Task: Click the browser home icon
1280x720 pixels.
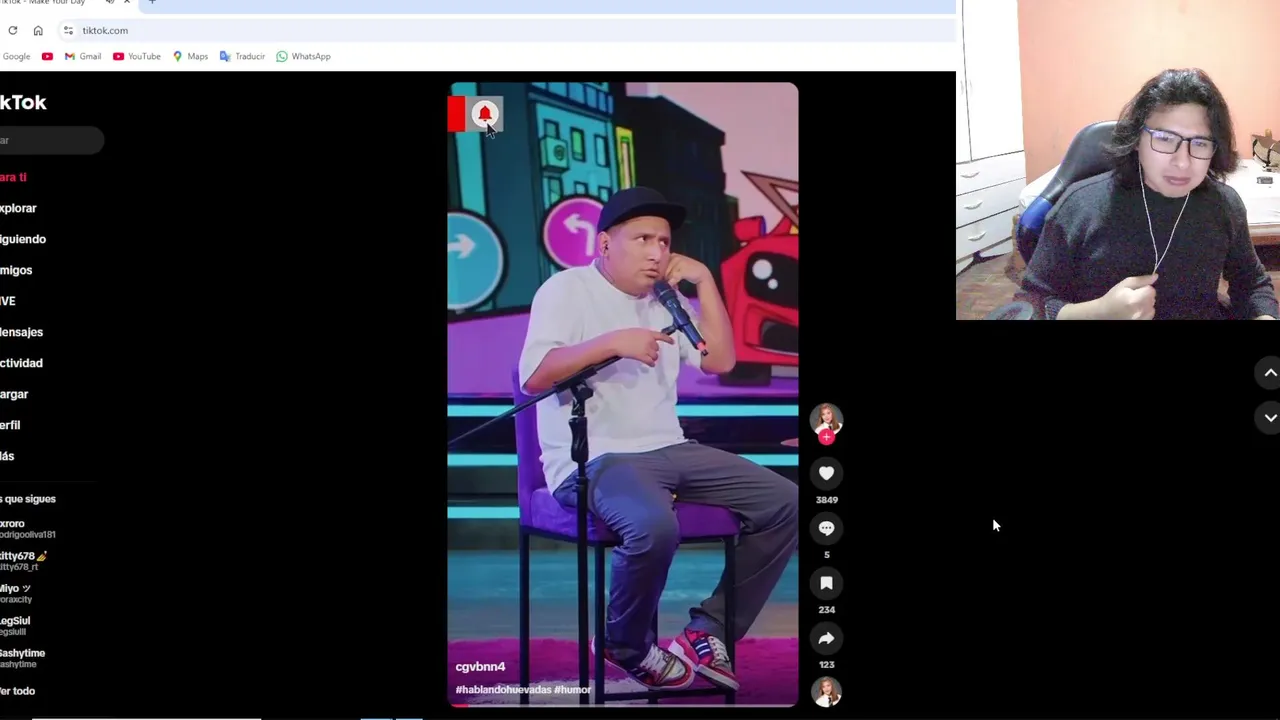Action: 38,30
